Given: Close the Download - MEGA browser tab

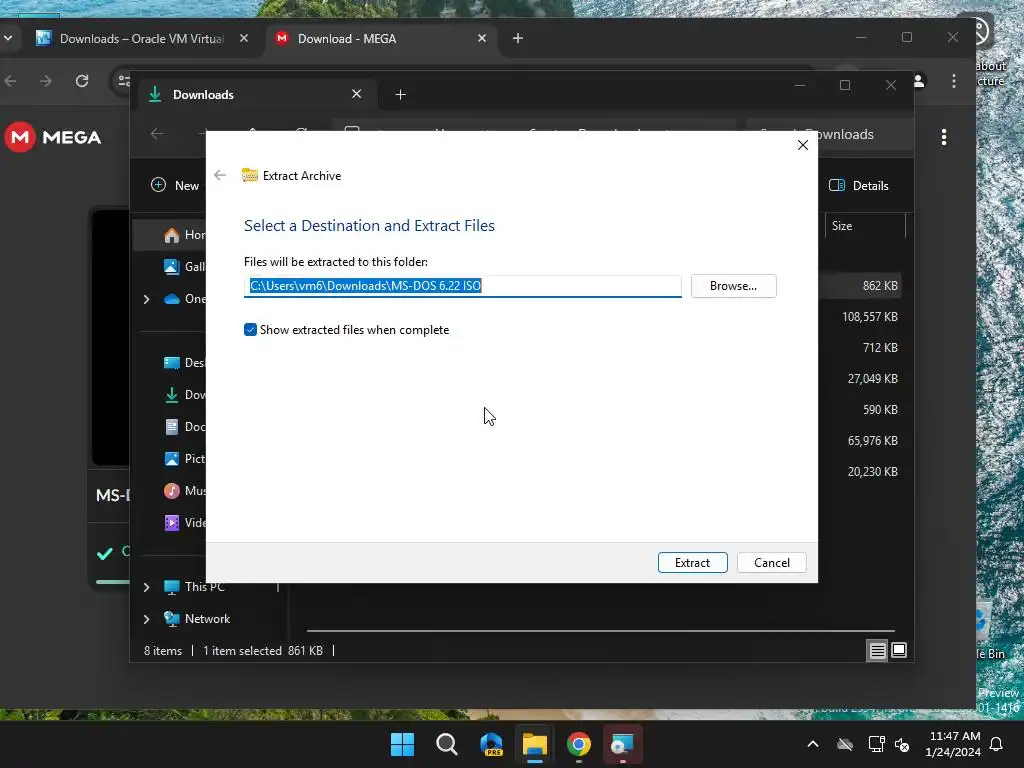Looking at the screenshot, I should point(482,39).
